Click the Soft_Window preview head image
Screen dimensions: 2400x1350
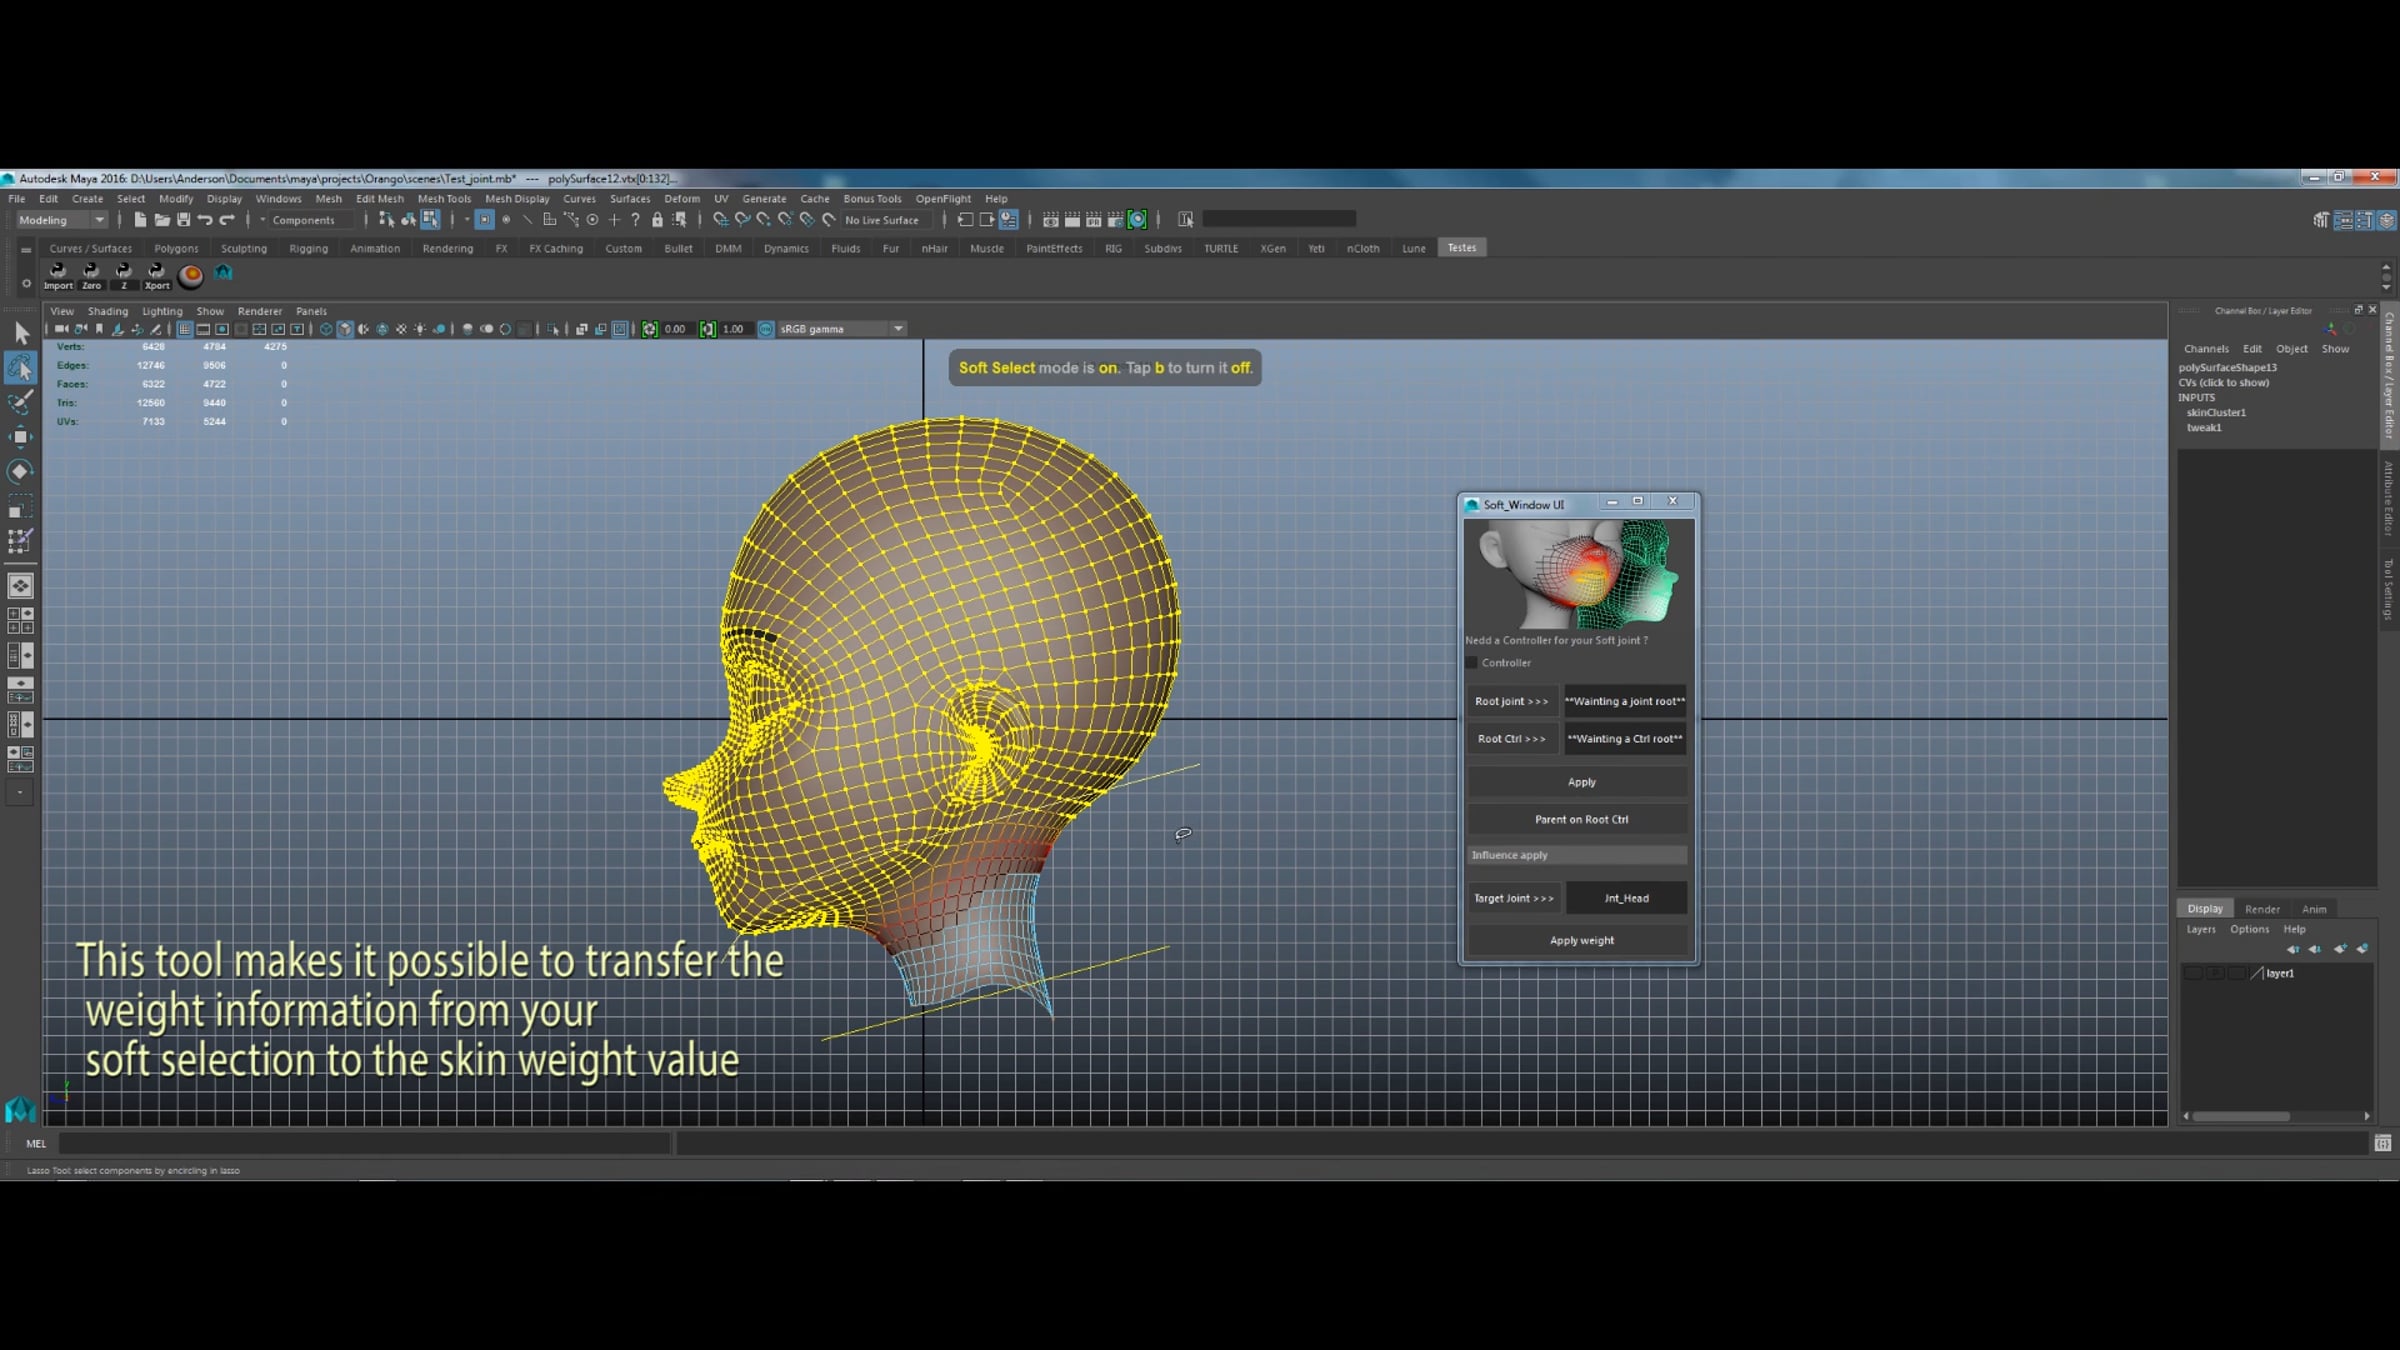(1578, 575)
